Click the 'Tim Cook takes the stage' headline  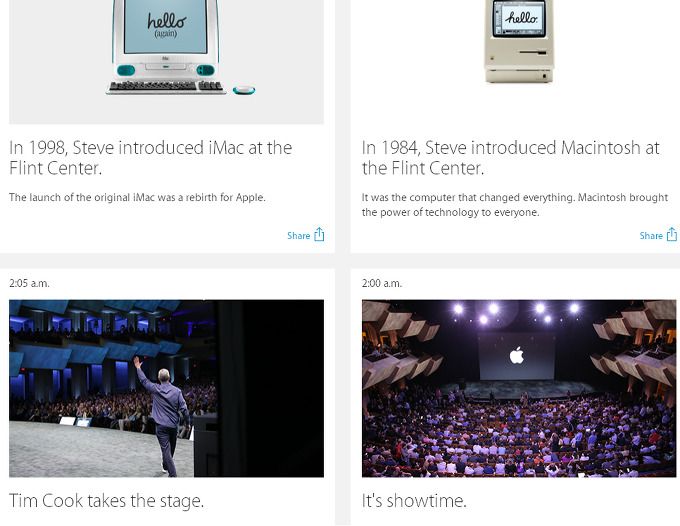click(106, 501)
